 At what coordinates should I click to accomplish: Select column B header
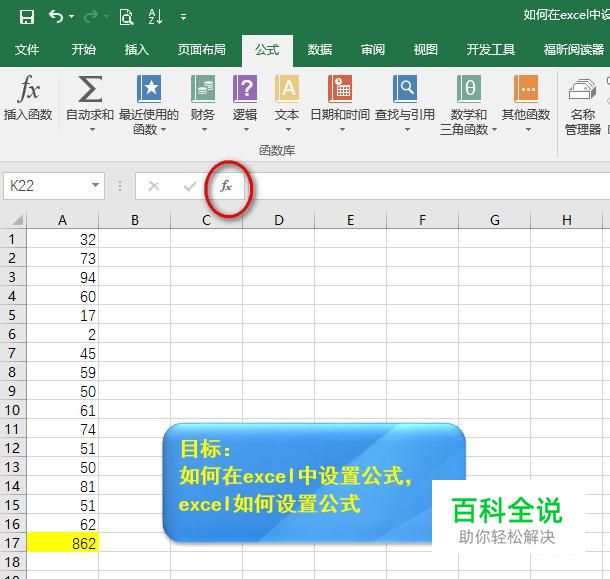135,220
